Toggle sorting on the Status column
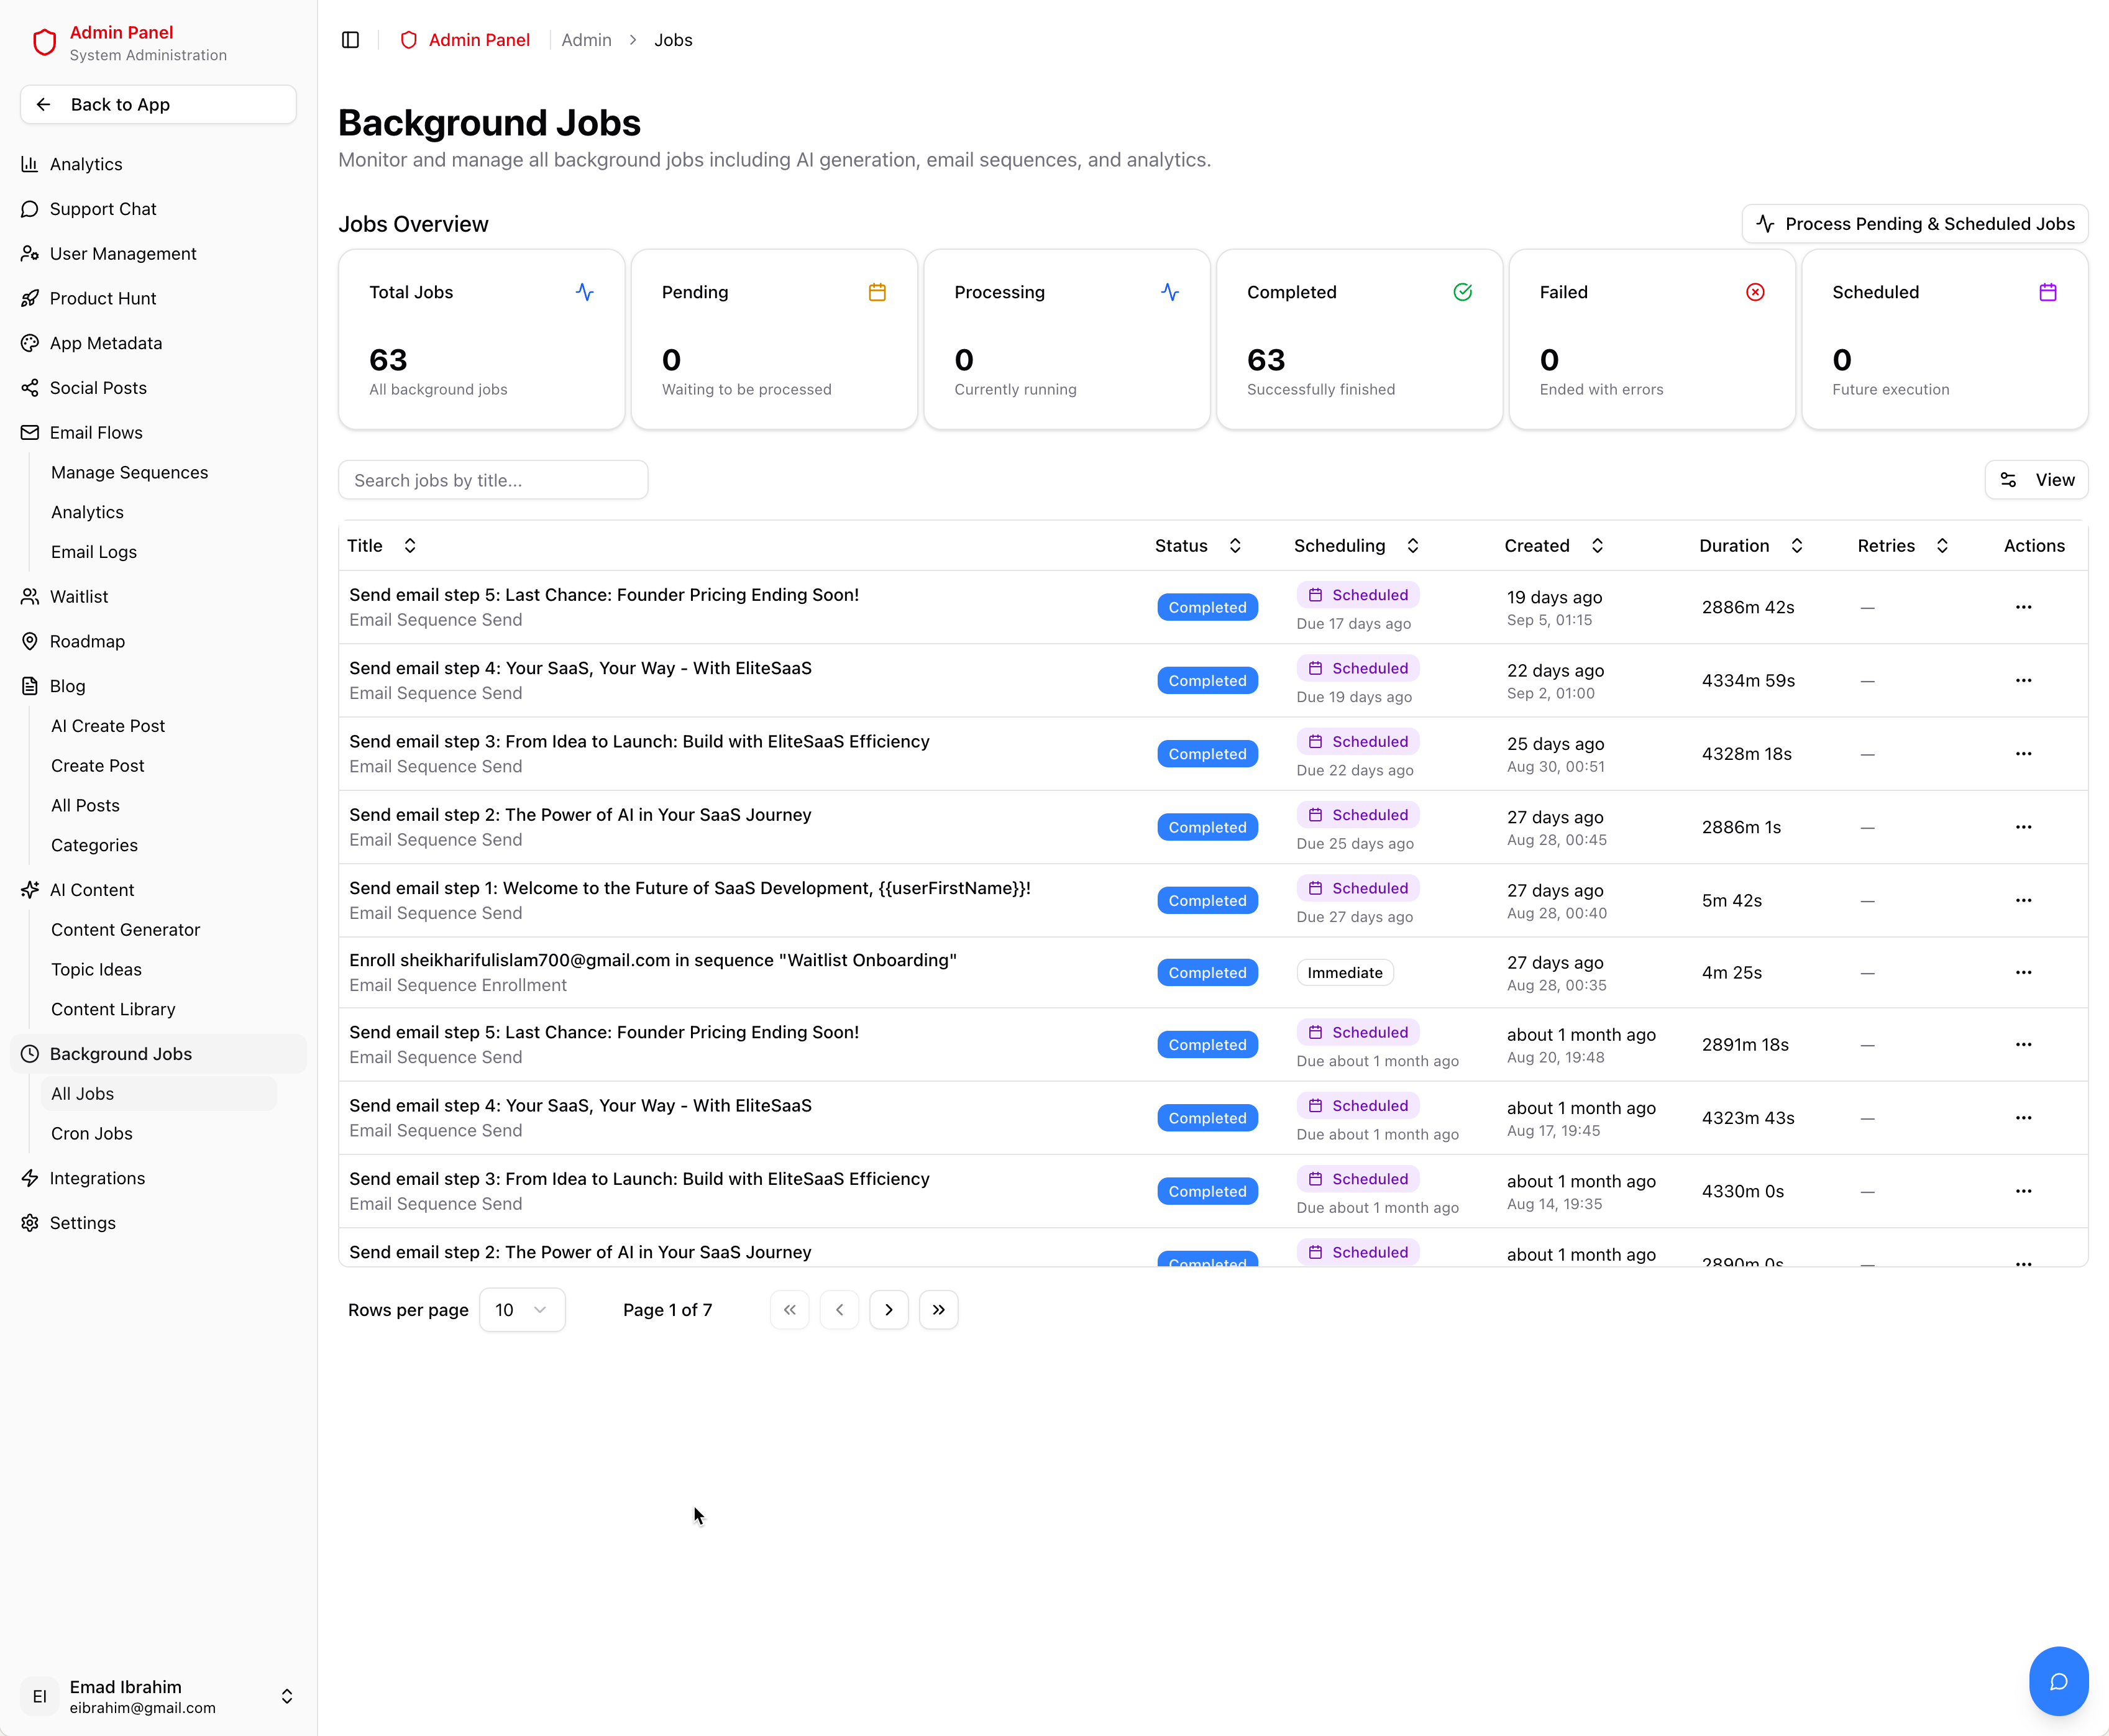Screen dimensions: 2109x1736 [x=1236, y=546]
